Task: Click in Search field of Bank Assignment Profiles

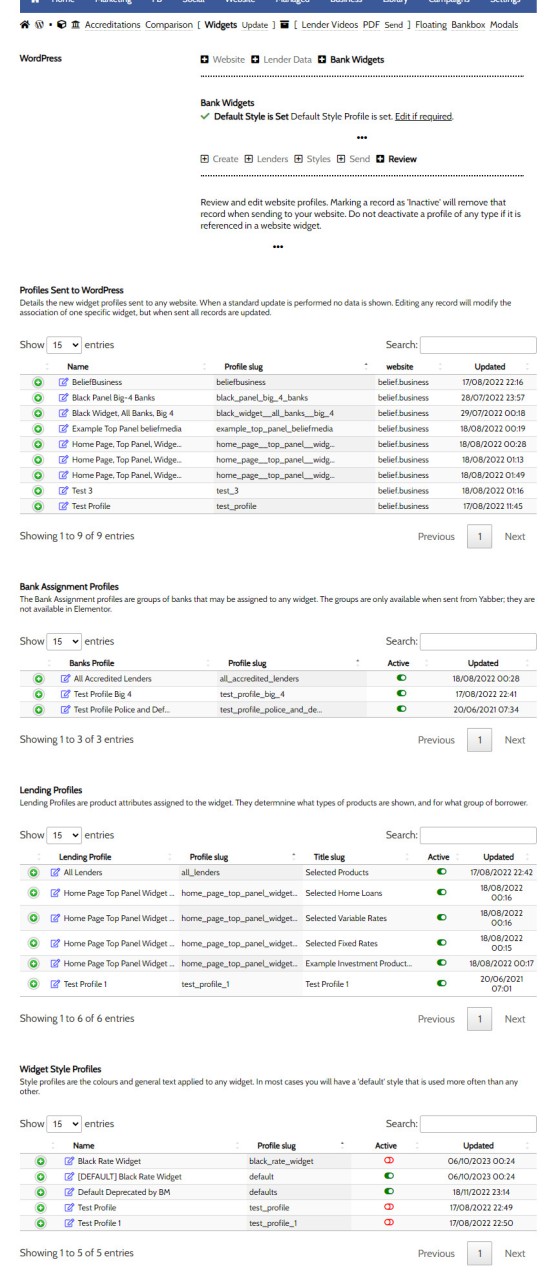Action: (478, 640)
